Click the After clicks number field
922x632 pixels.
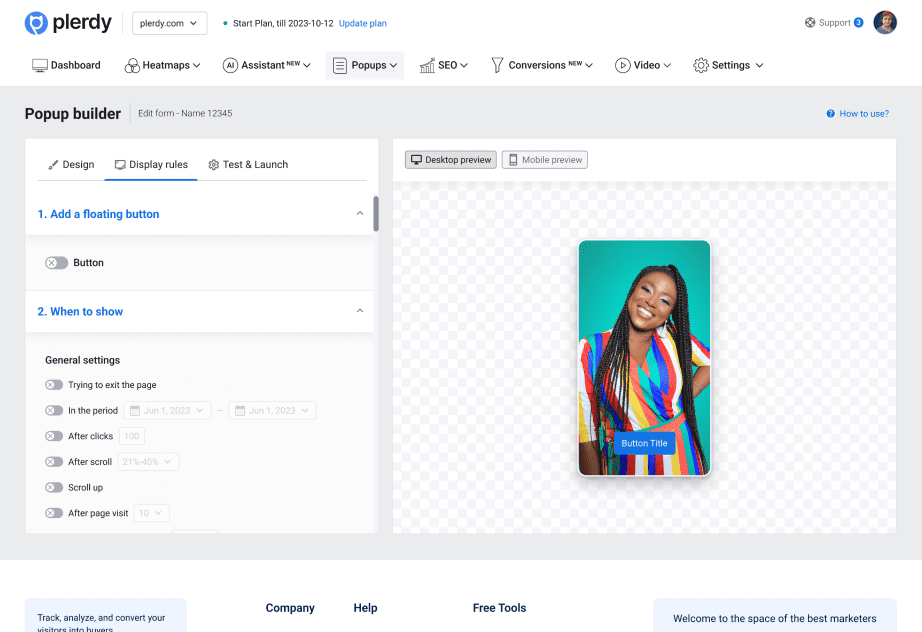(x=132, y=436)
